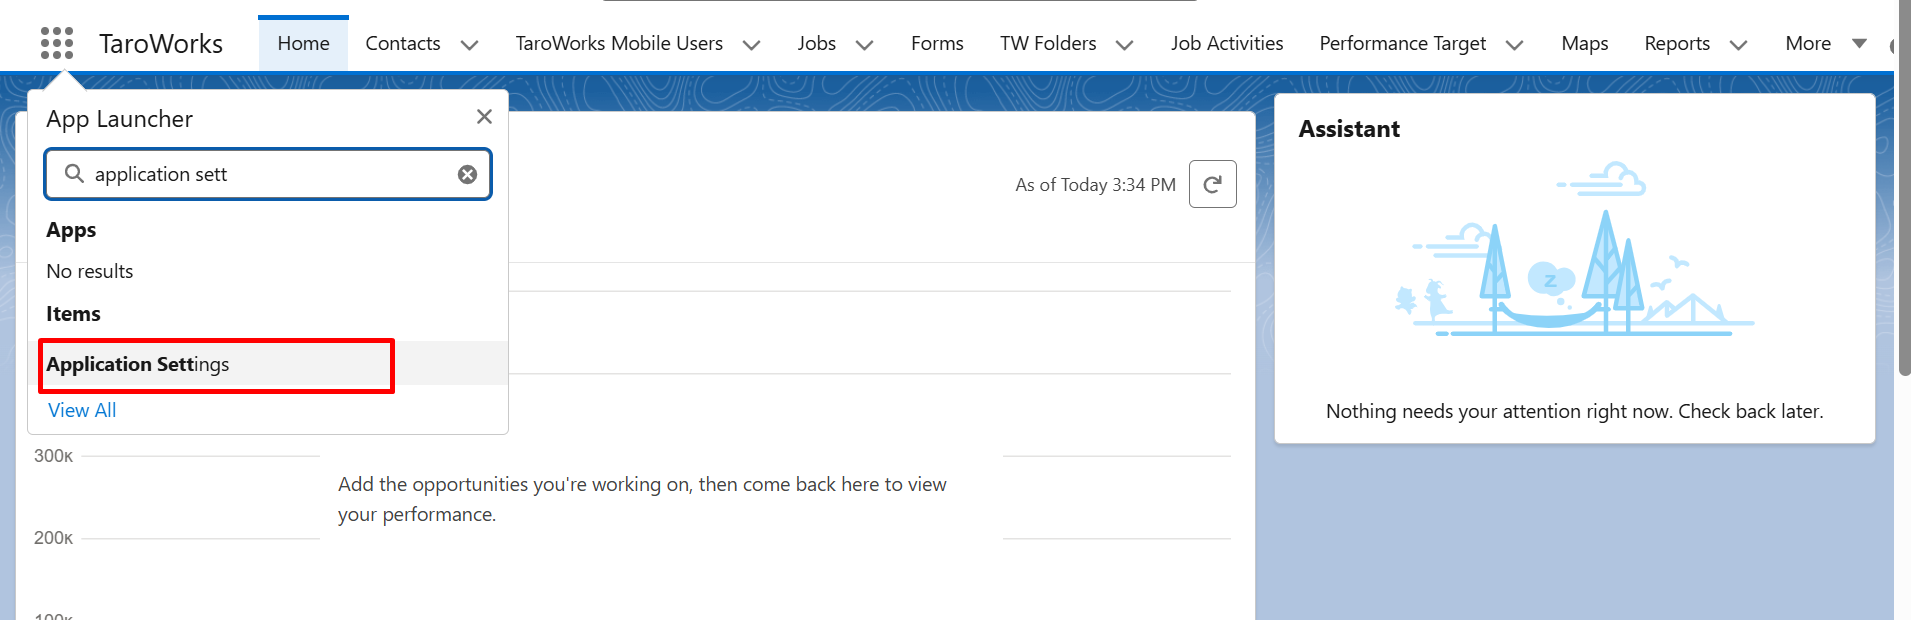Click the Assistant panel heading
The image size is (1911, 620).
point(1349,129)
